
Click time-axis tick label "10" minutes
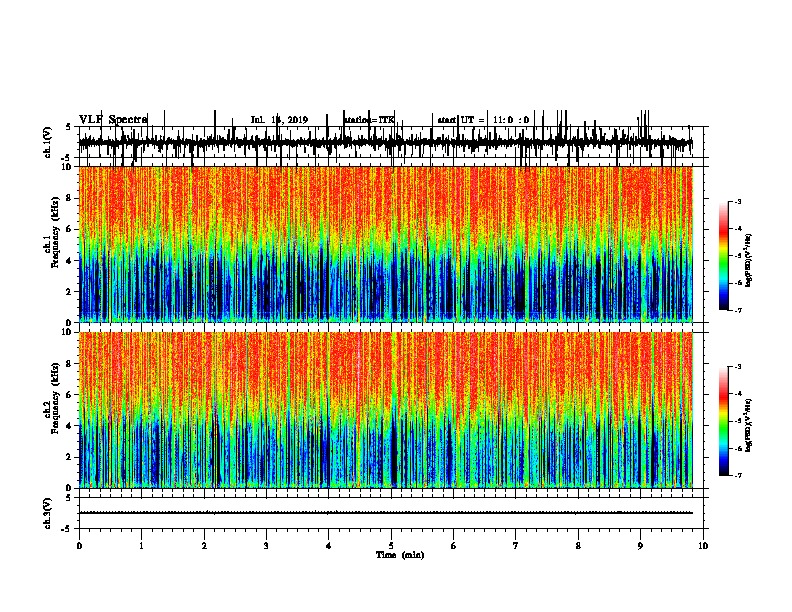coord(703,546)
